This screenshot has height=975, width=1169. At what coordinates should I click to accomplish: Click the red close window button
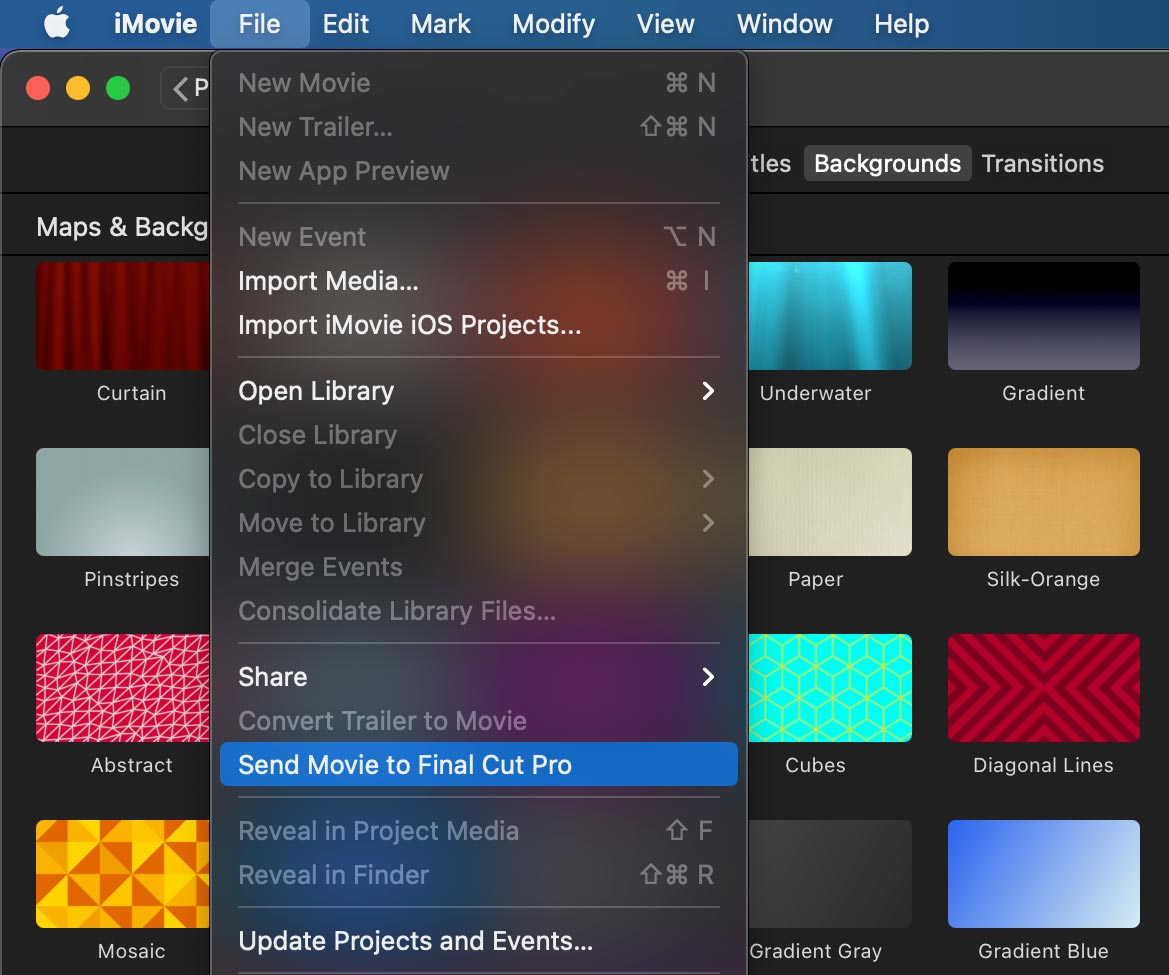pyautogui.click(x=38, y=88)
